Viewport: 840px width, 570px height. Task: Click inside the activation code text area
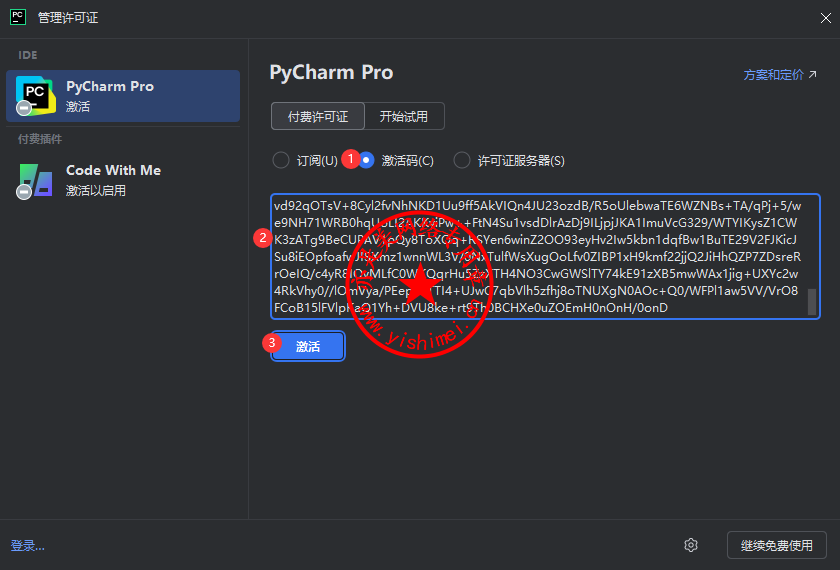coord(545,257)
